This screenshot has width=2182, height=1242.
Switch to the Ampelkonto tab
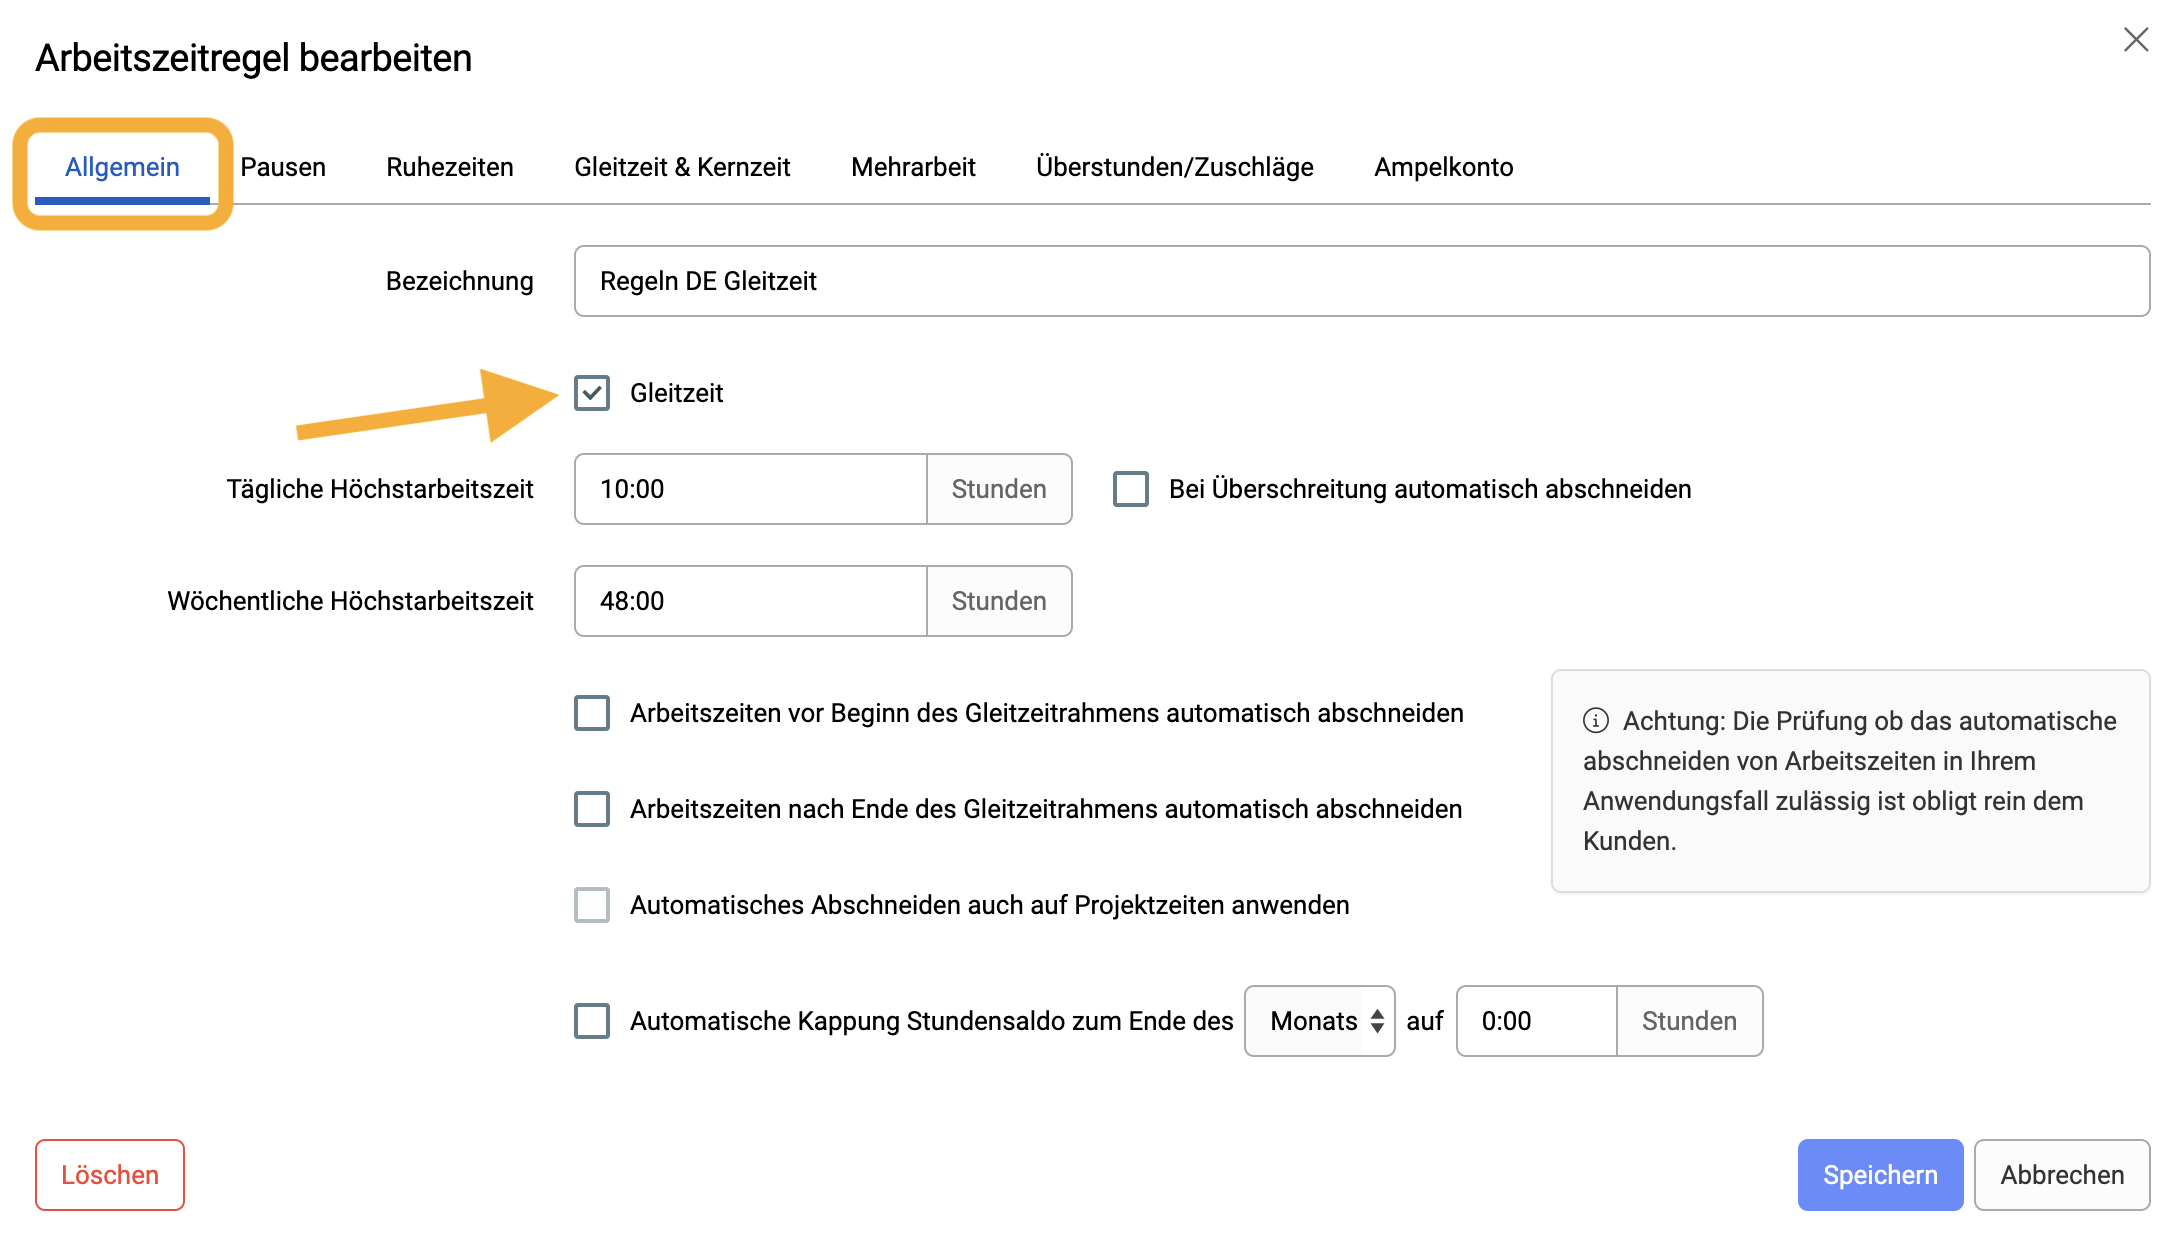(1444, 167)
